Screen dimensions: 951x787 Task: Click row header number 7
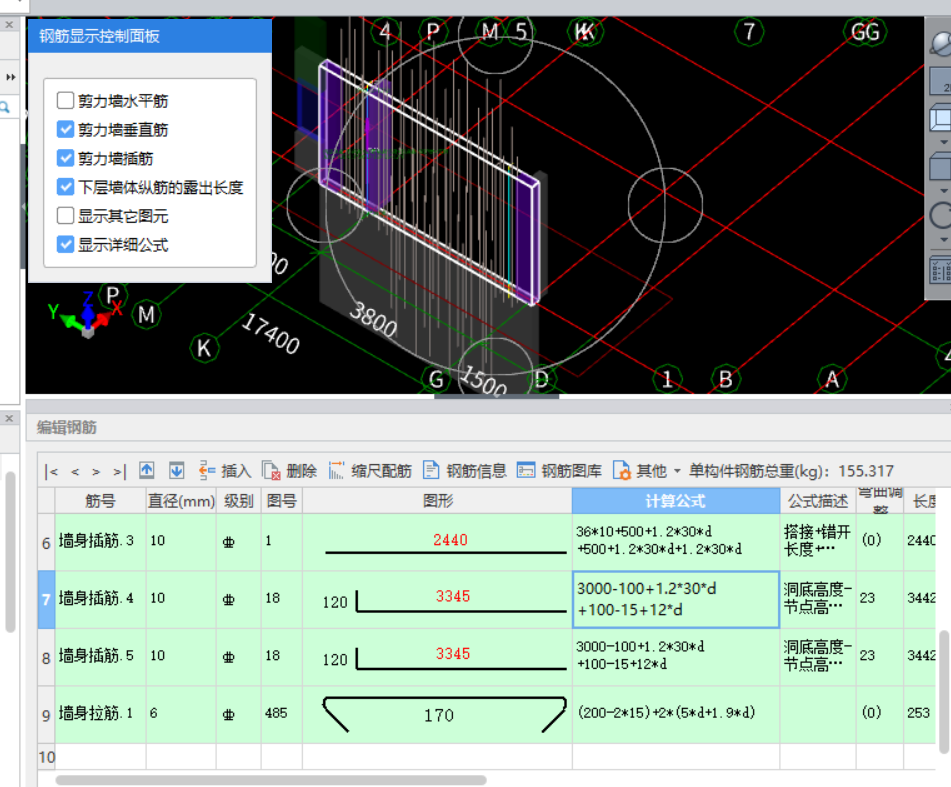pyautogui.click(x=46, y=599)
